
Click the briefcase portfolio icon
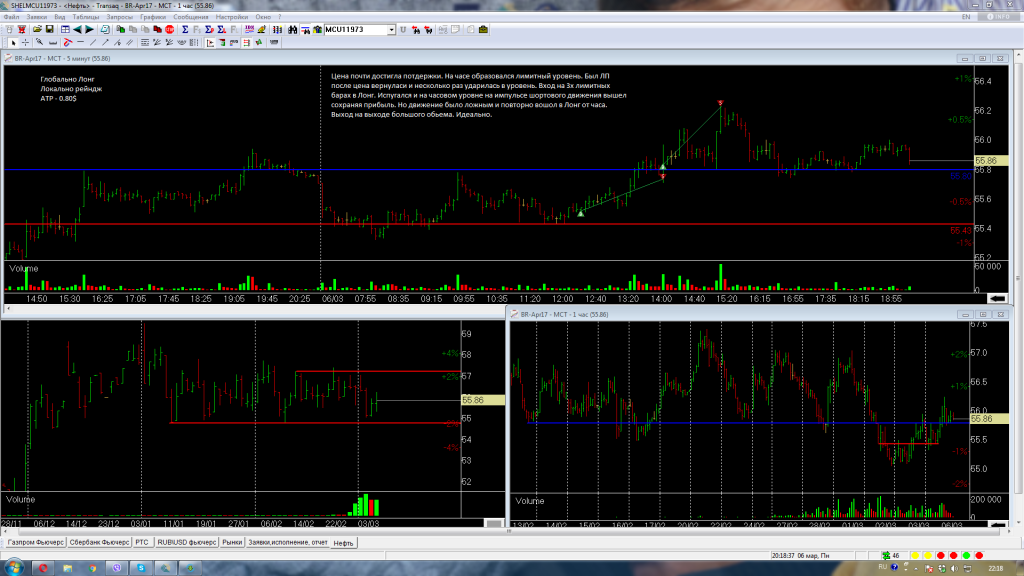pos(483,29)
